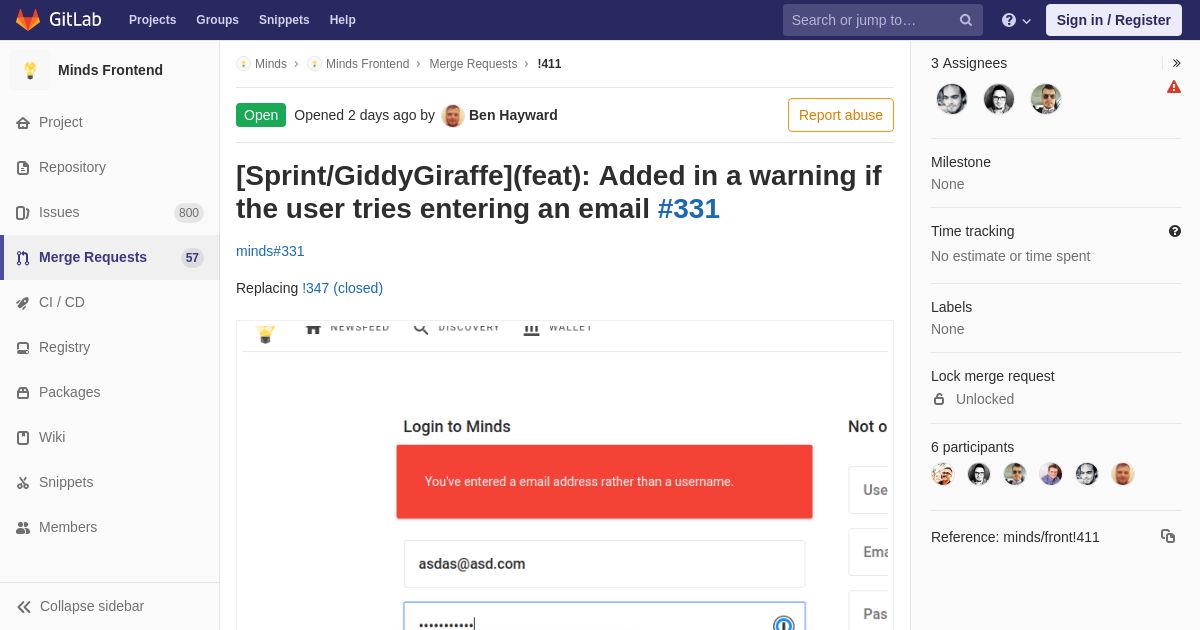The image size is (1200, 630).
Task: Click the red warning triangle icon
Action: point(1174,87)
